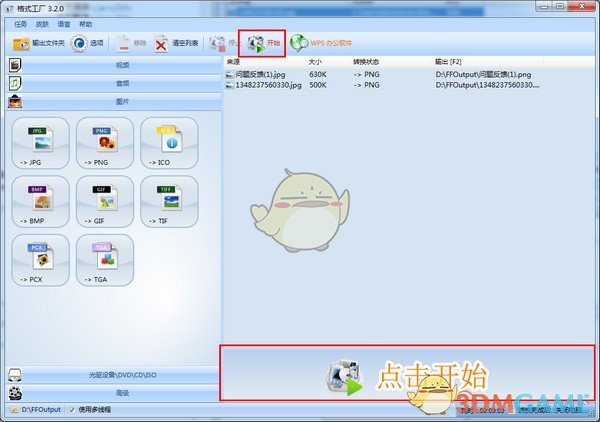Click 清空列表 clear list button
The height and width of the screenshot is (422, 600).
coord(176,44)
